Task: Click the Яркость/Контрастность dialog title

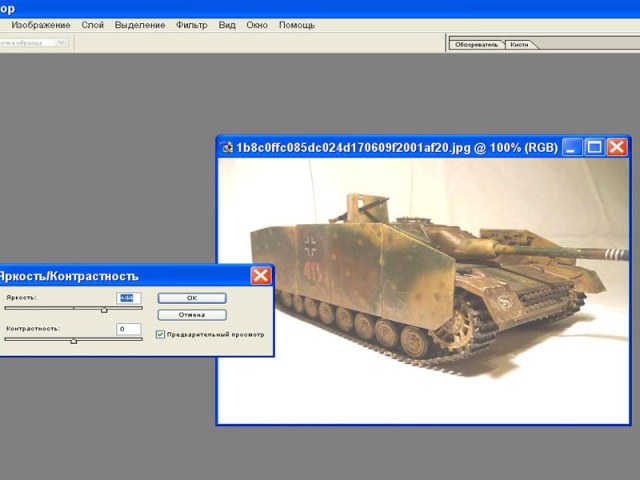Action: (69, 276)
